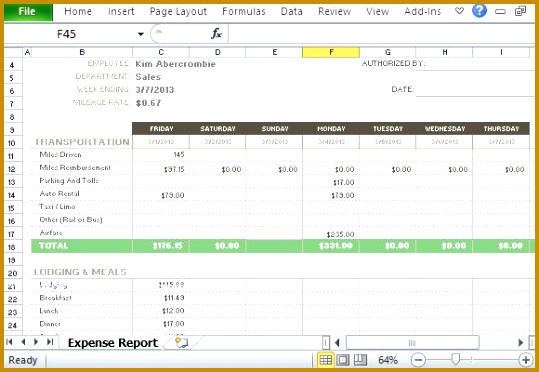
Task: Click the Insert Function fx icon
Action: click(216, 34)
